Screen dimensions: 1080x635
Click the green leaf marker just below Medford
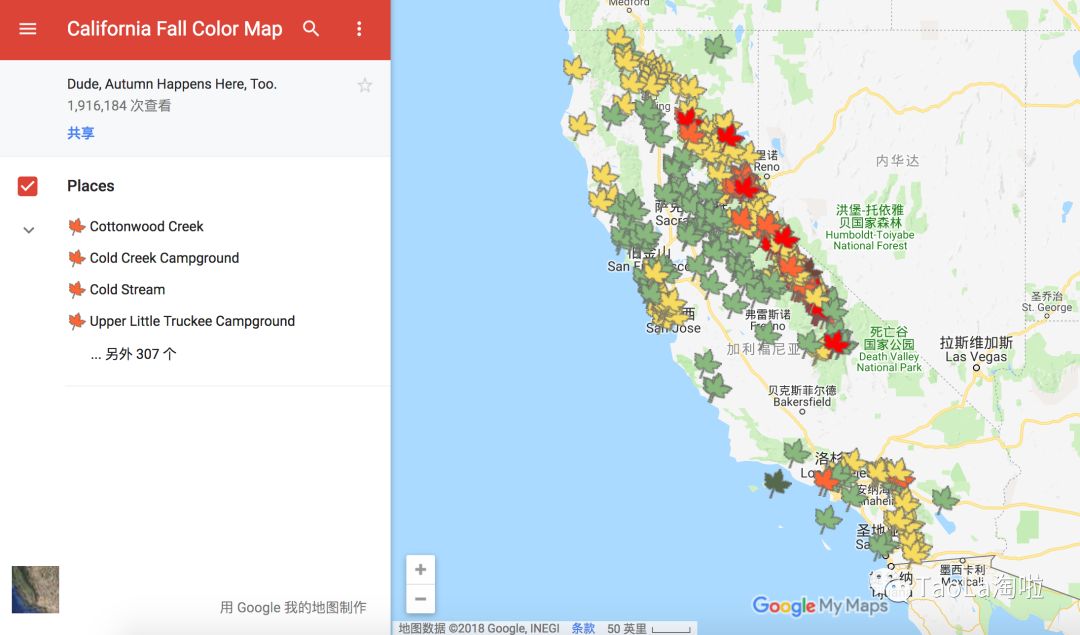(x=717, y=48)
